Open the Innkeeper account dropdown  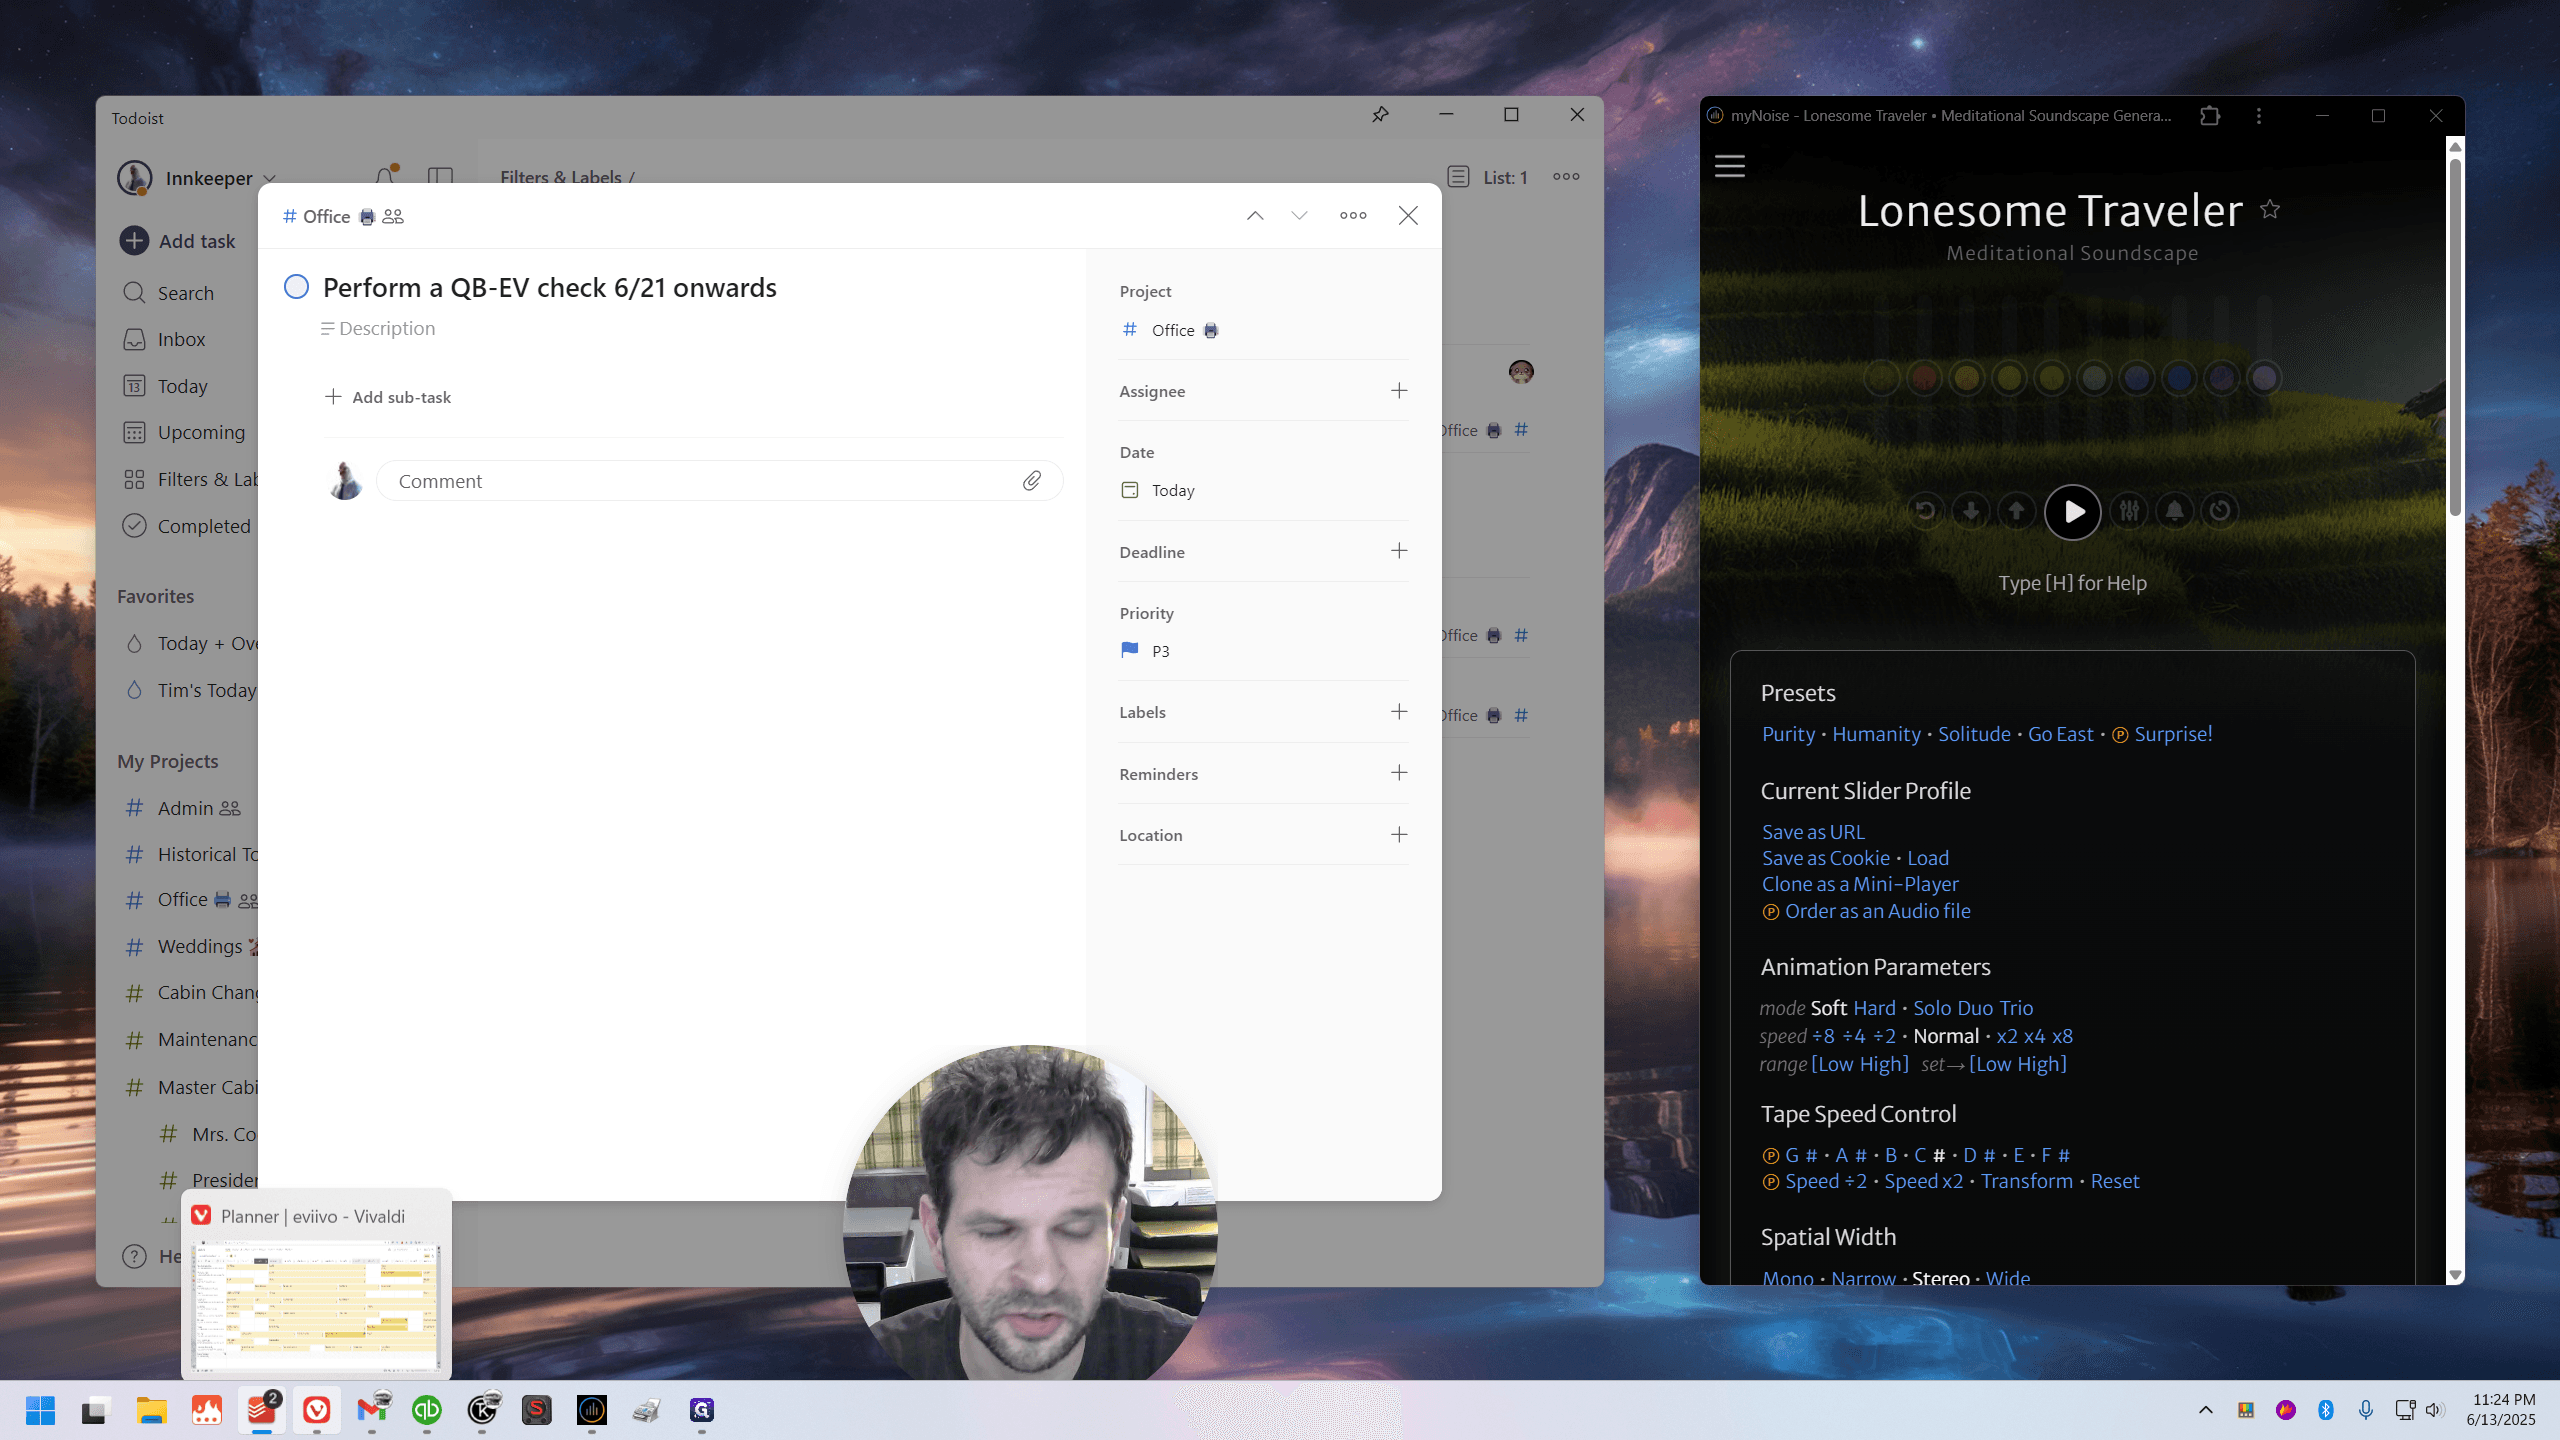(198, 178)
